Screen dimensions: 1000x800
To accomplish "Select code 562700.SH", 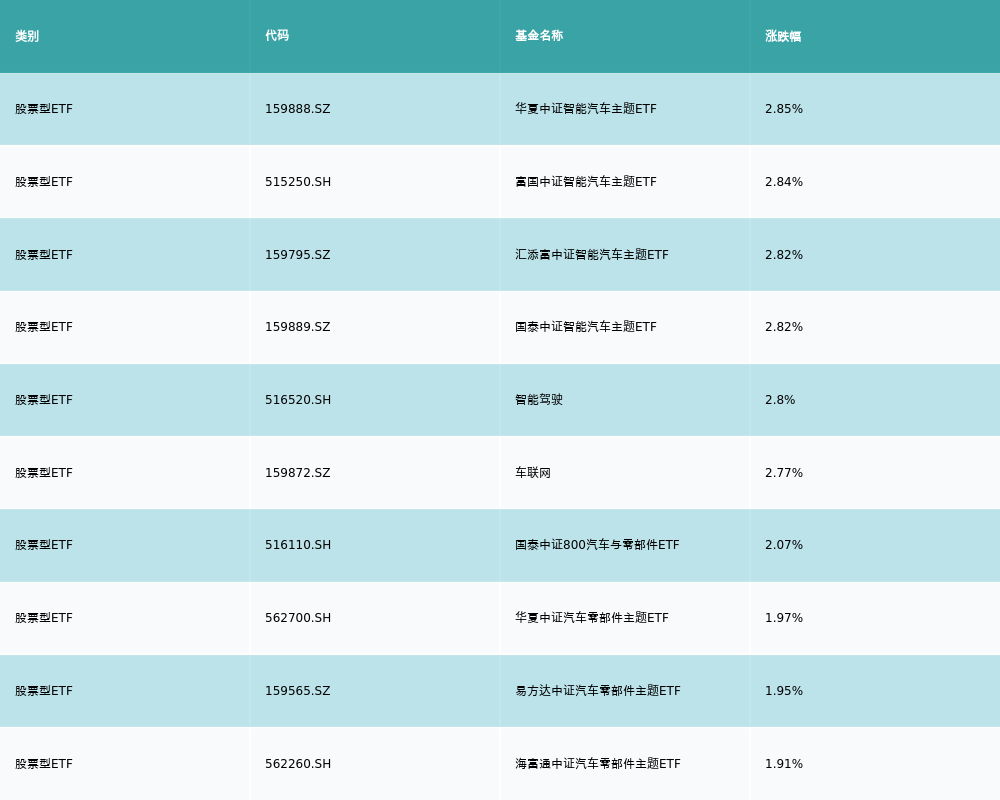I will pos(298,618).
